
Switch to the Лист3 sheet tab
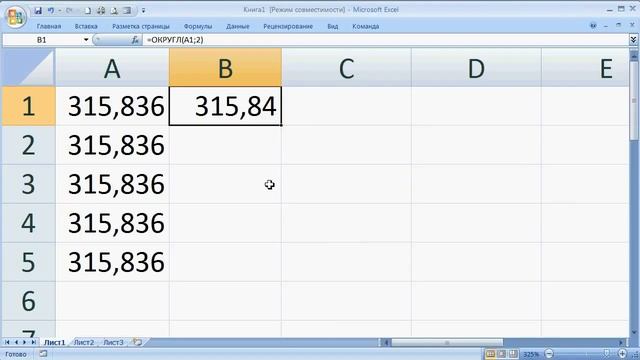pos(113,342)
